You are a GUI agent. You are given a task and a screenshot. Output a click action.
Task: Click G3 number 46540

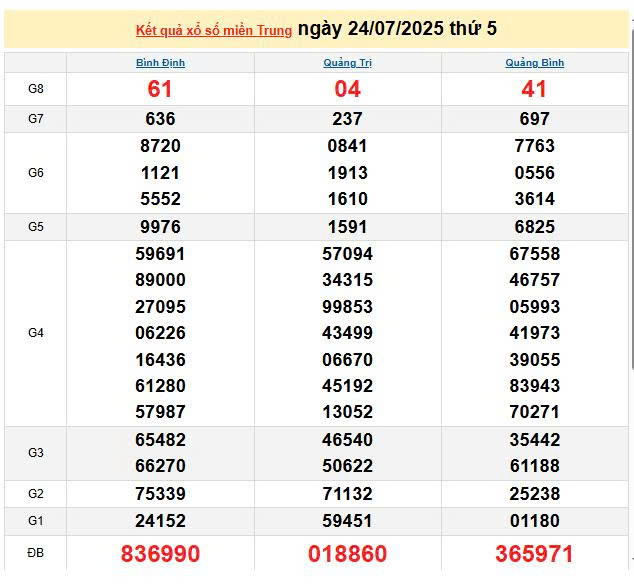[347, 440]
